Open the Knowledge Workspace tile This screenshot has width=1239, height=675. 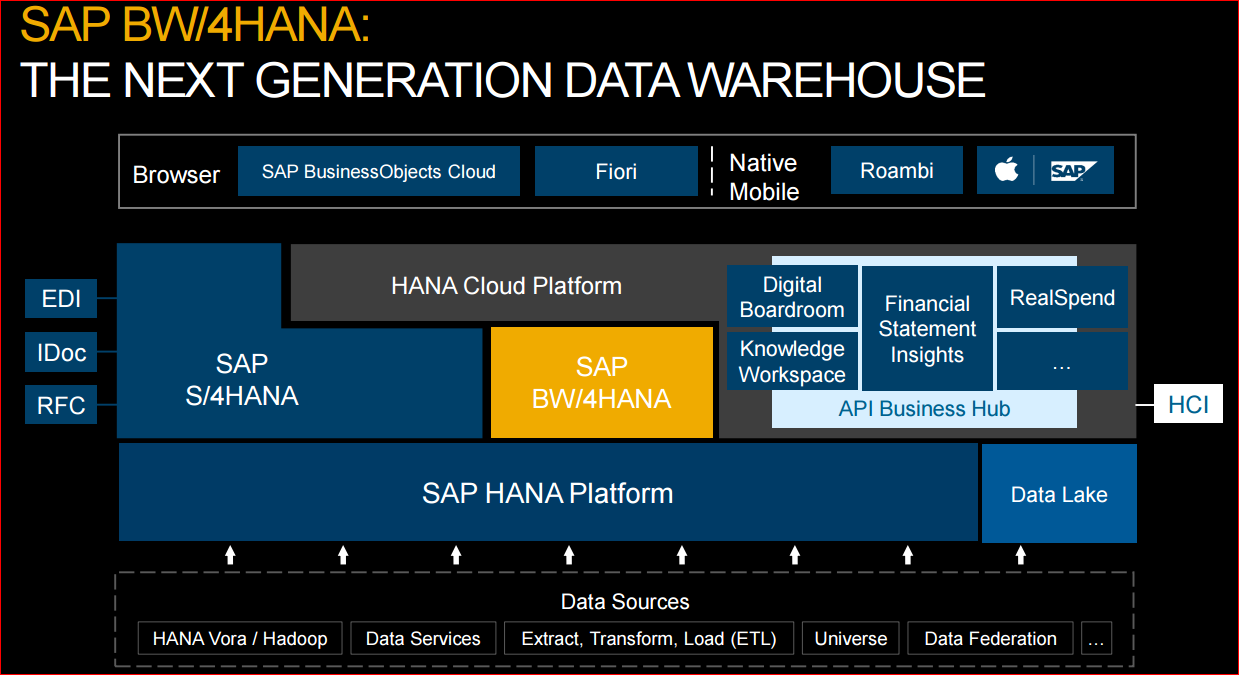792,361
